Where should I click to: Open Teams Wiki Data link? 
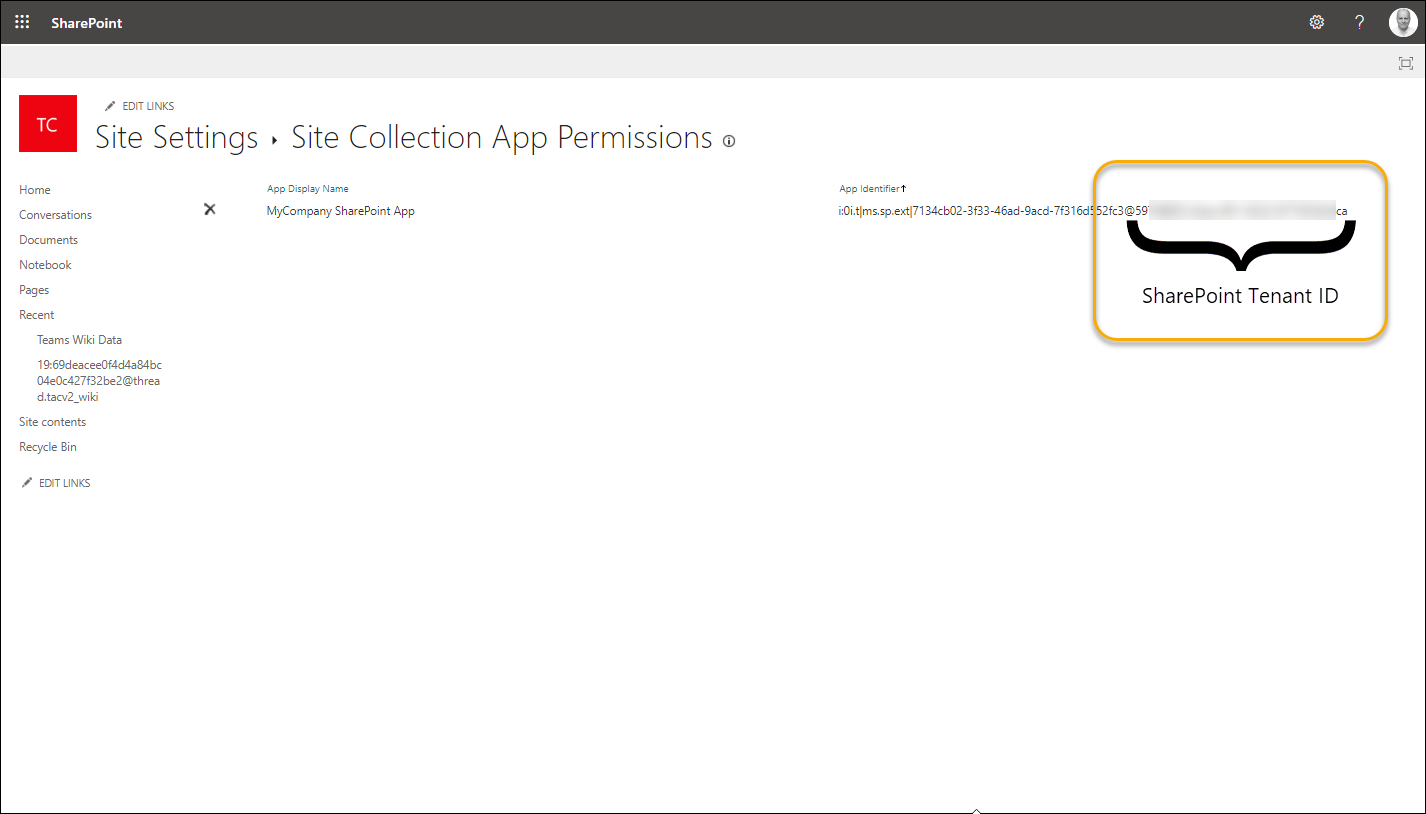pyautogui.click(x=79, y=340)
